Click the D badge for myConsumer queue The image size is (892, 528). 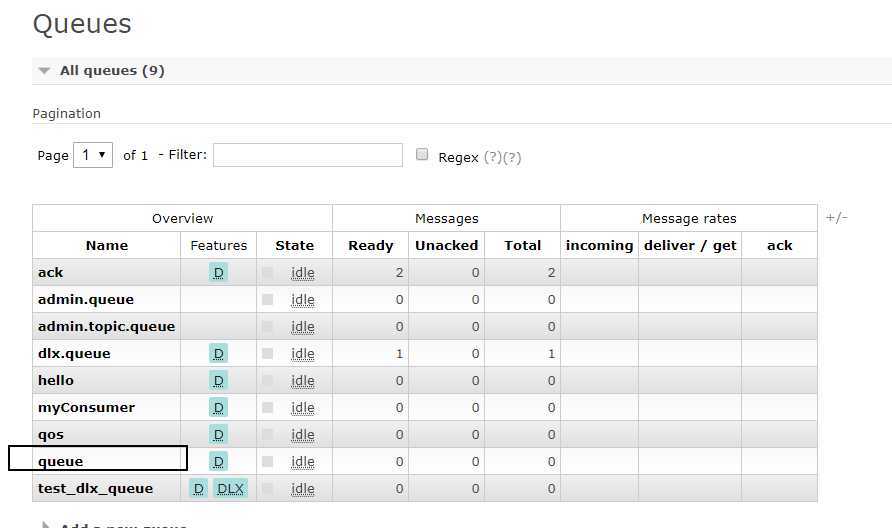pos(218,407)
